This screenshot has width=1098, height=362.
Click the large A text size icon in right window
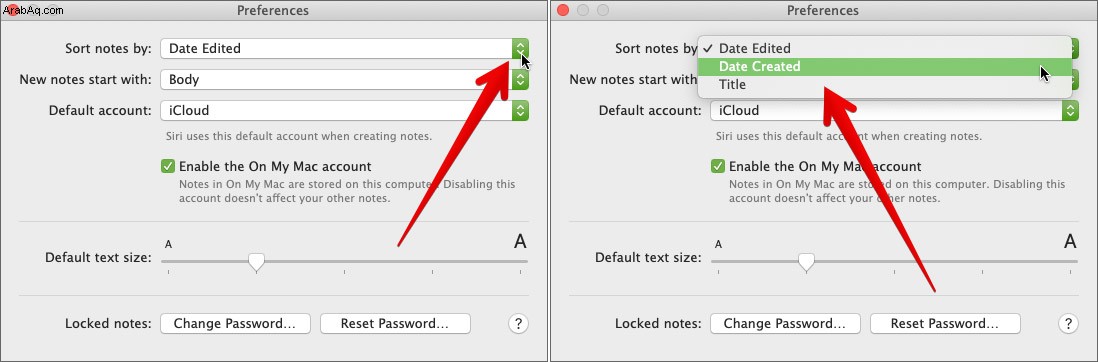click(1070, 242)
